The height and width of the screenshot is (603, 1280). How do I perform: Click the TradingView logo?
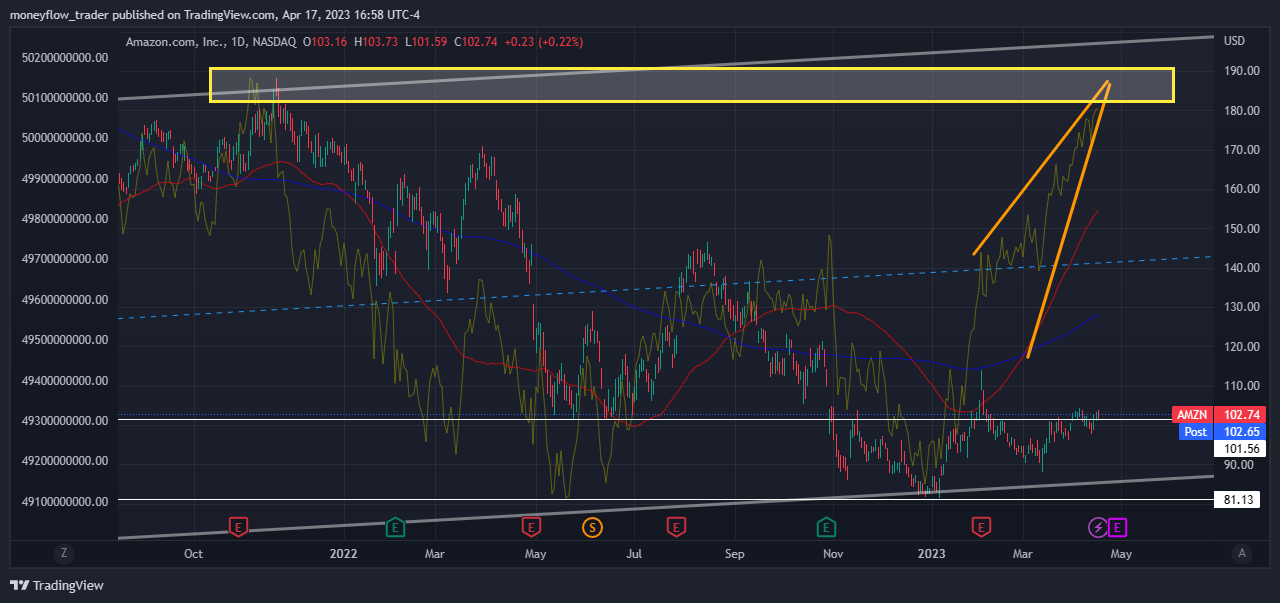[x=57, y=585]
